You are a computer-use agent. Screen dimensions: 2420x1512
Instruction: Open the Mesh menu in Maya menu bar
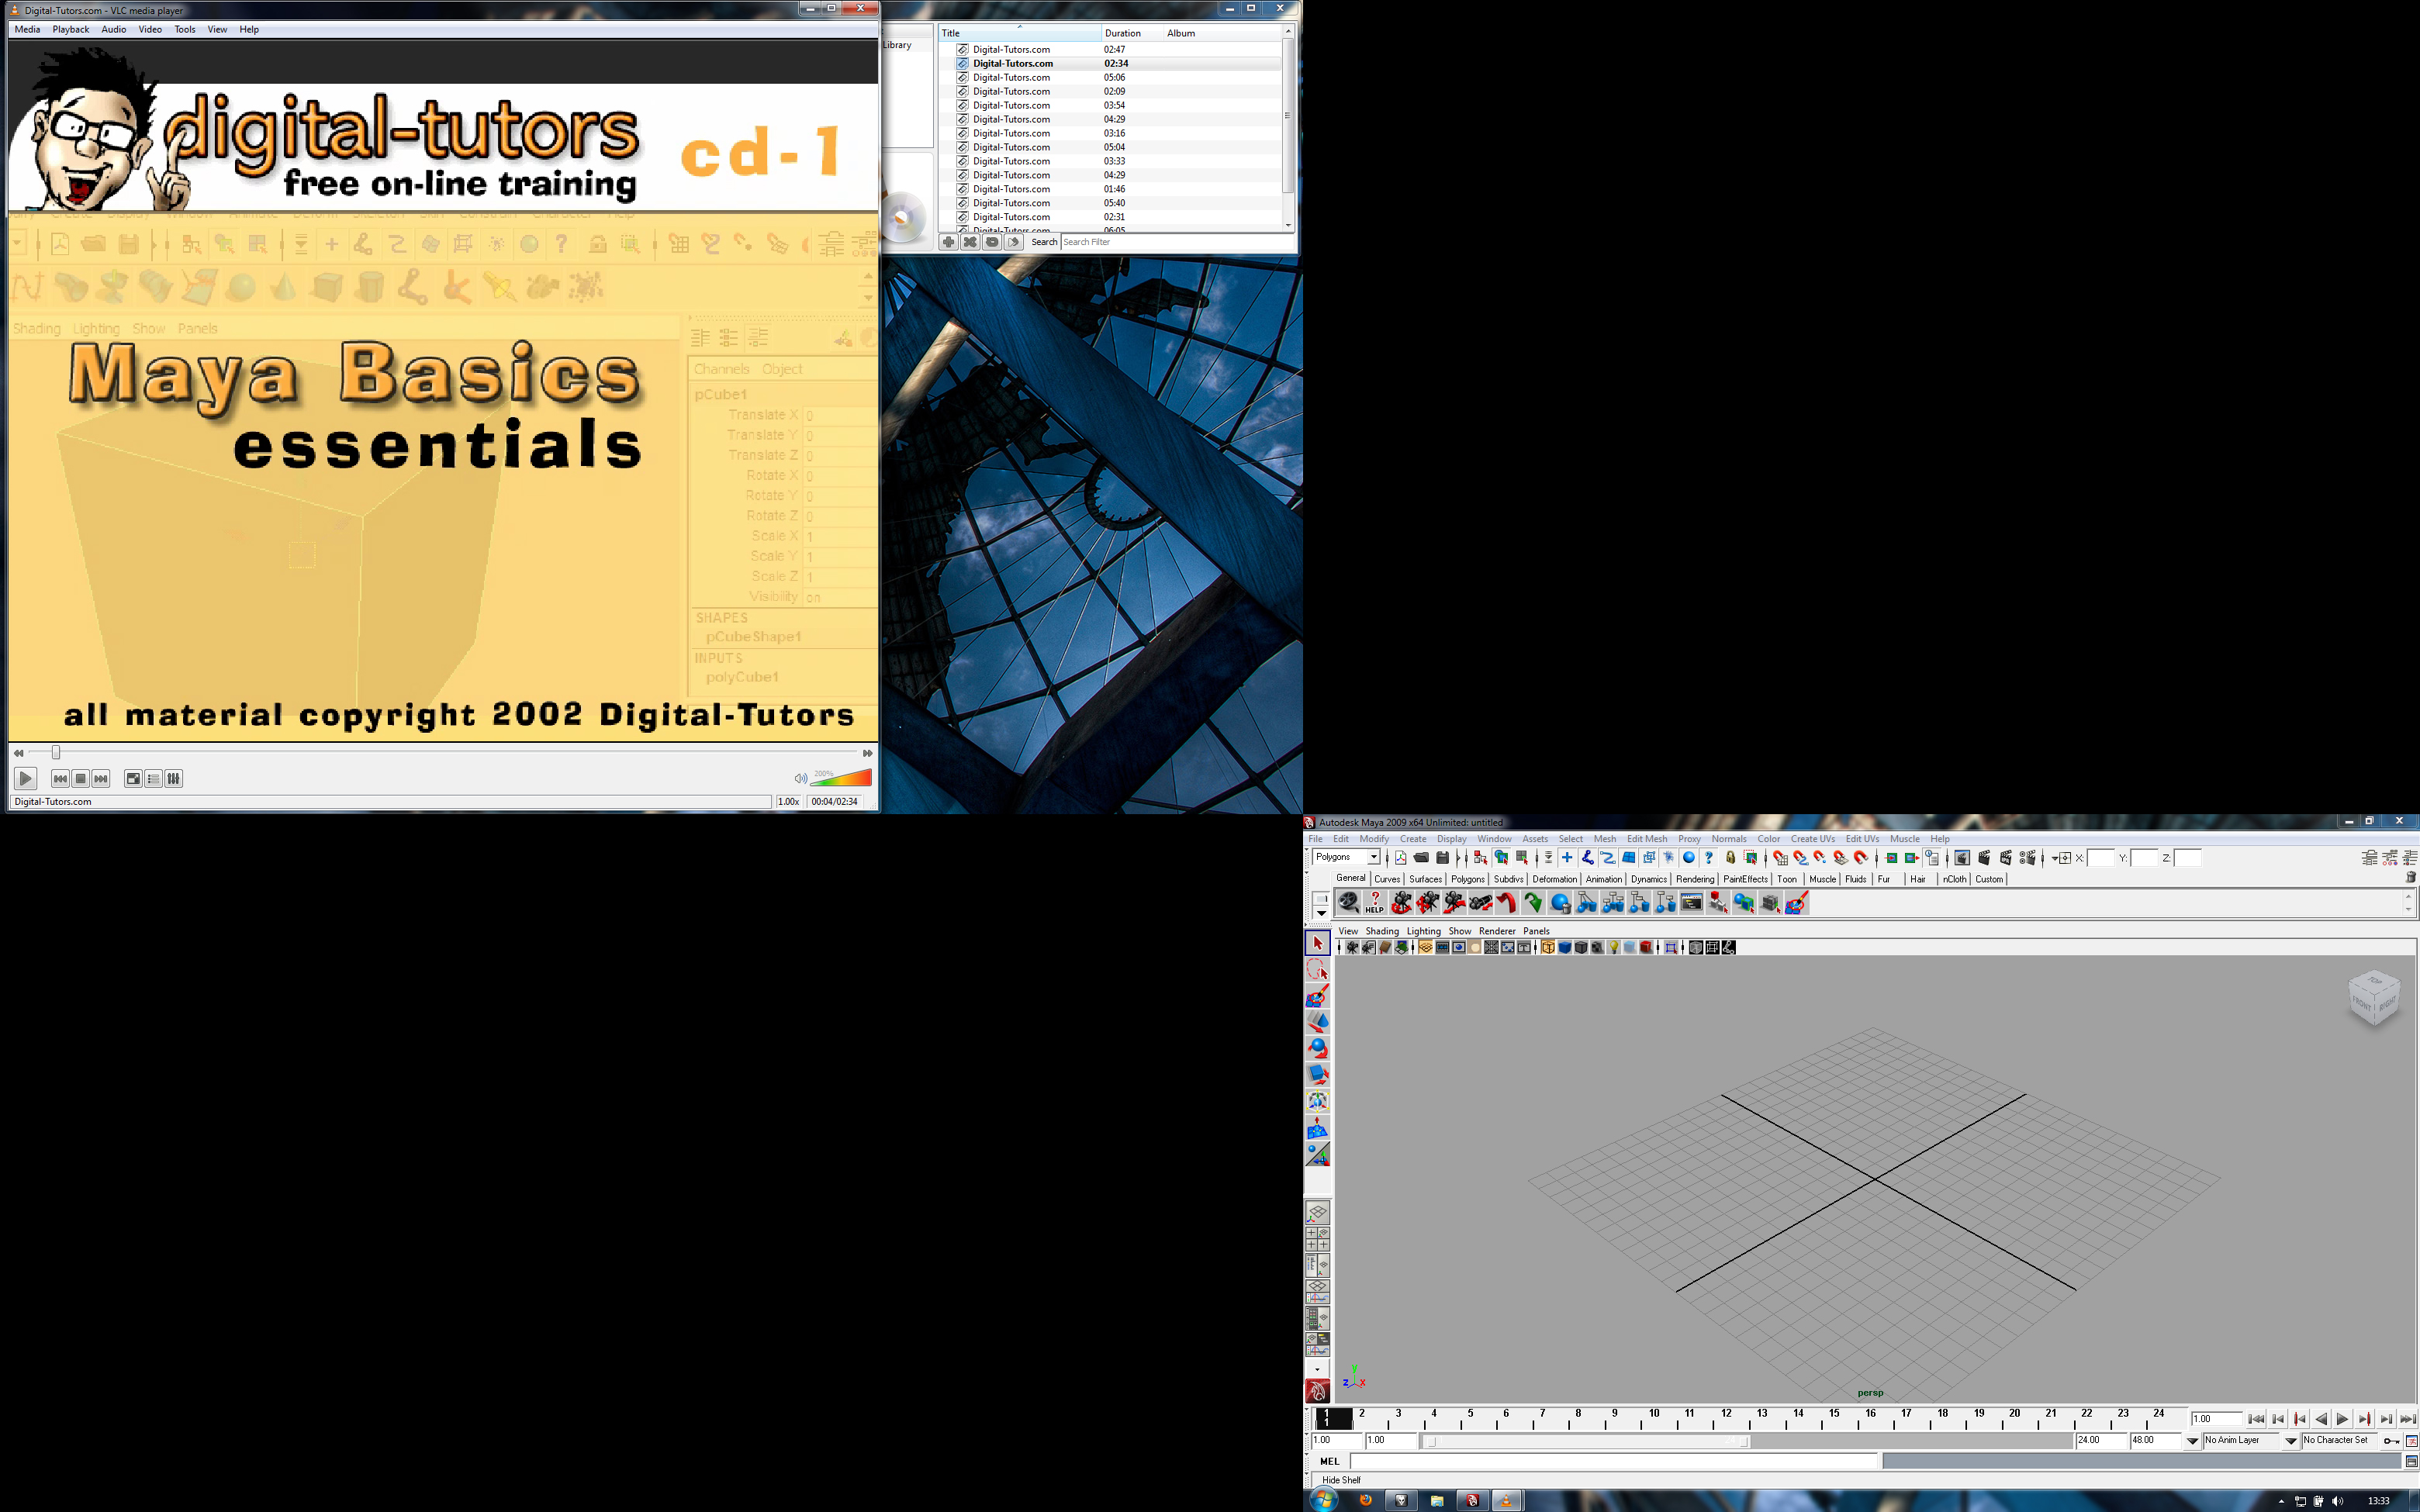pos(1605,840)
